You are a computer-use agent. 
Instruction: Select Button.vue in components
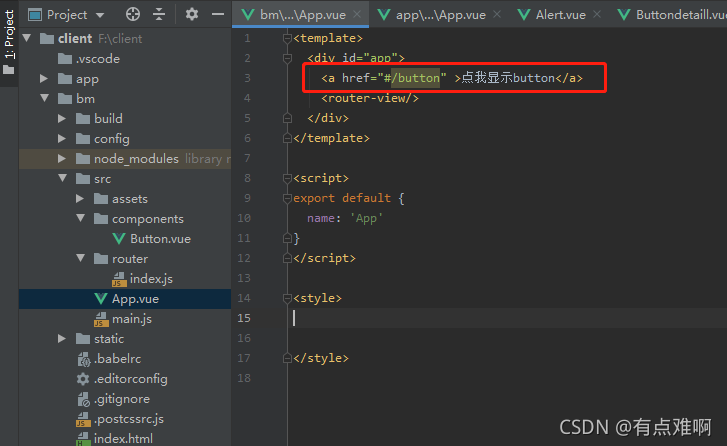[160, 239]
